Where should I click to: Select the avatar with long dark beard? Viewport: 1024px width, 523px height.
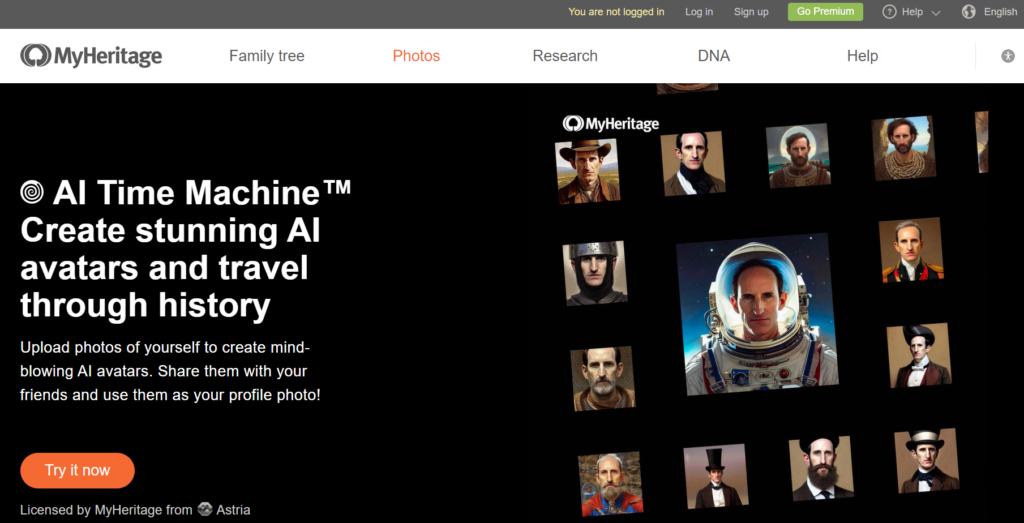(821, 468)
